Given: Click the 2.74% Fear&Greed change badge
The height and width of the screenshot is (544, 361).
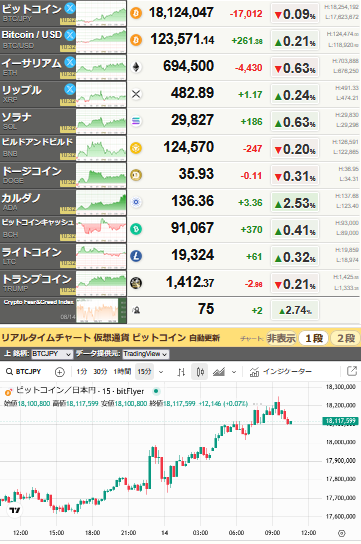Looking at the screenshot, I should click(x=295, y=310).
